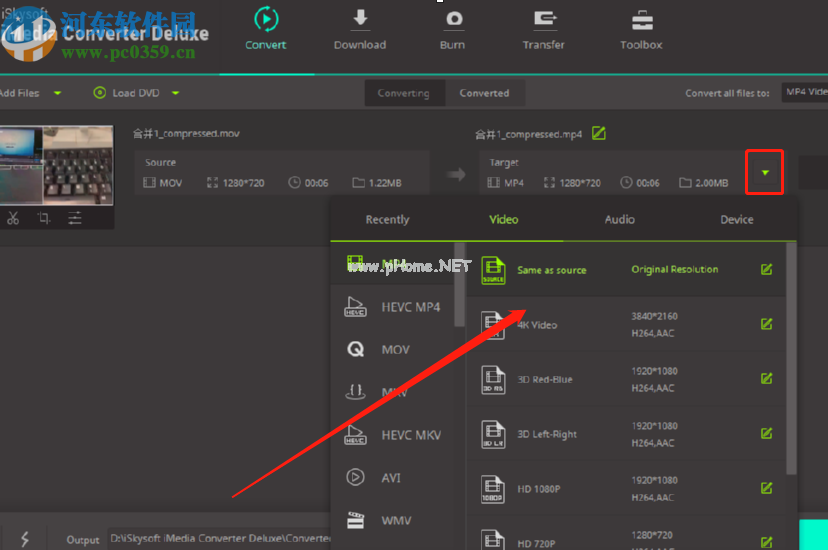The height and width of the screenshot is (550, 828).
Task: Click the crop icon under thumbnail
Action: (x=44, y=218)
